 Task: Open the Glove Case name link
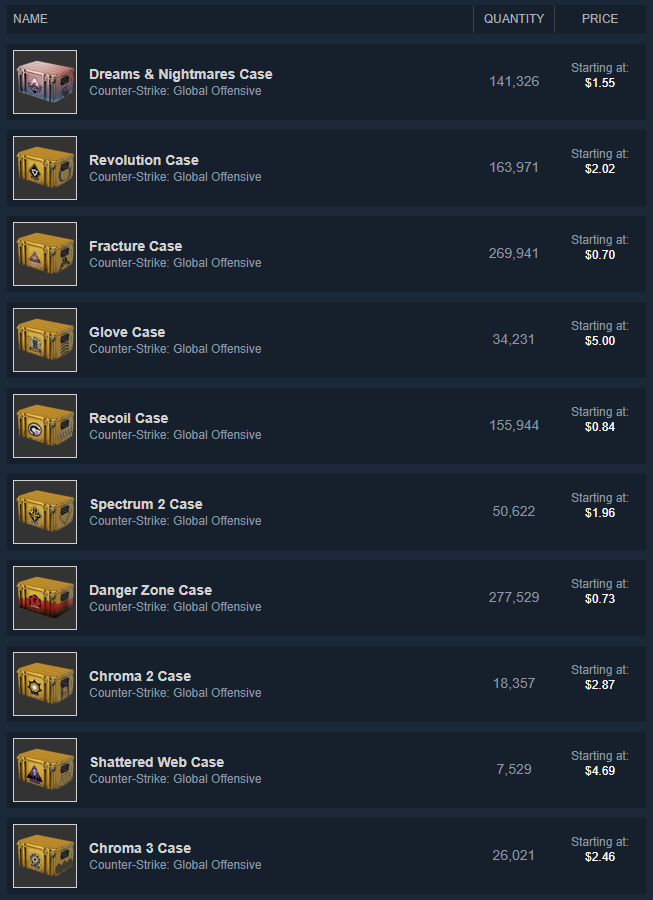pyautogui.click(x=127, y=332)
